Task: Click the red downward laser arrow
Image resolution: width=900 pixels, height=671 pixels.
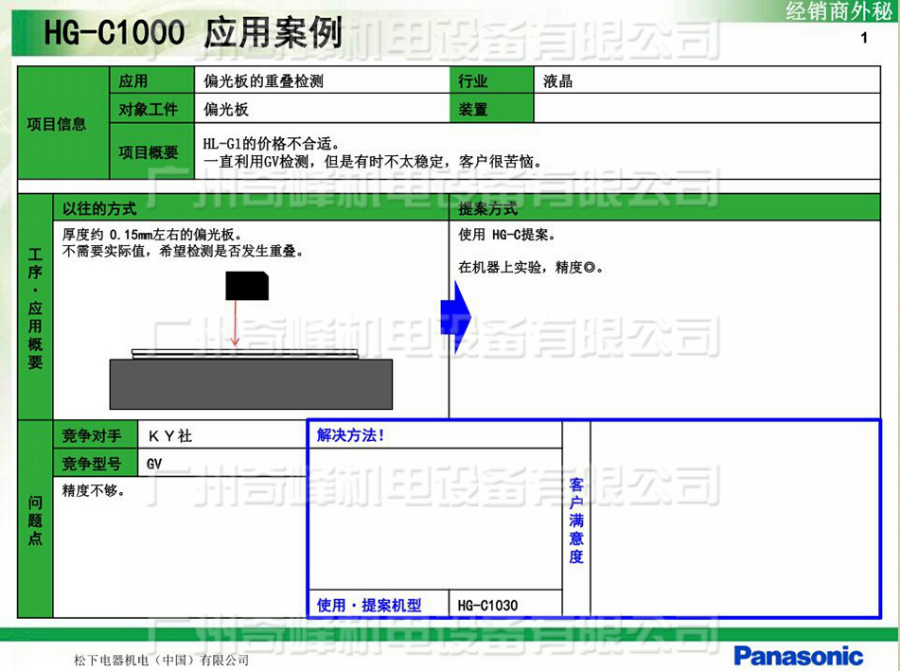Action: click(x=235, y=324)
